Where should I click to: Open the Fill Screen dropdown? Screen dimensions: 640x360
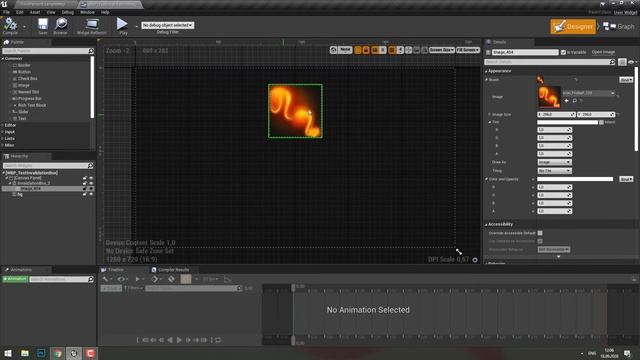coord(468,50)
